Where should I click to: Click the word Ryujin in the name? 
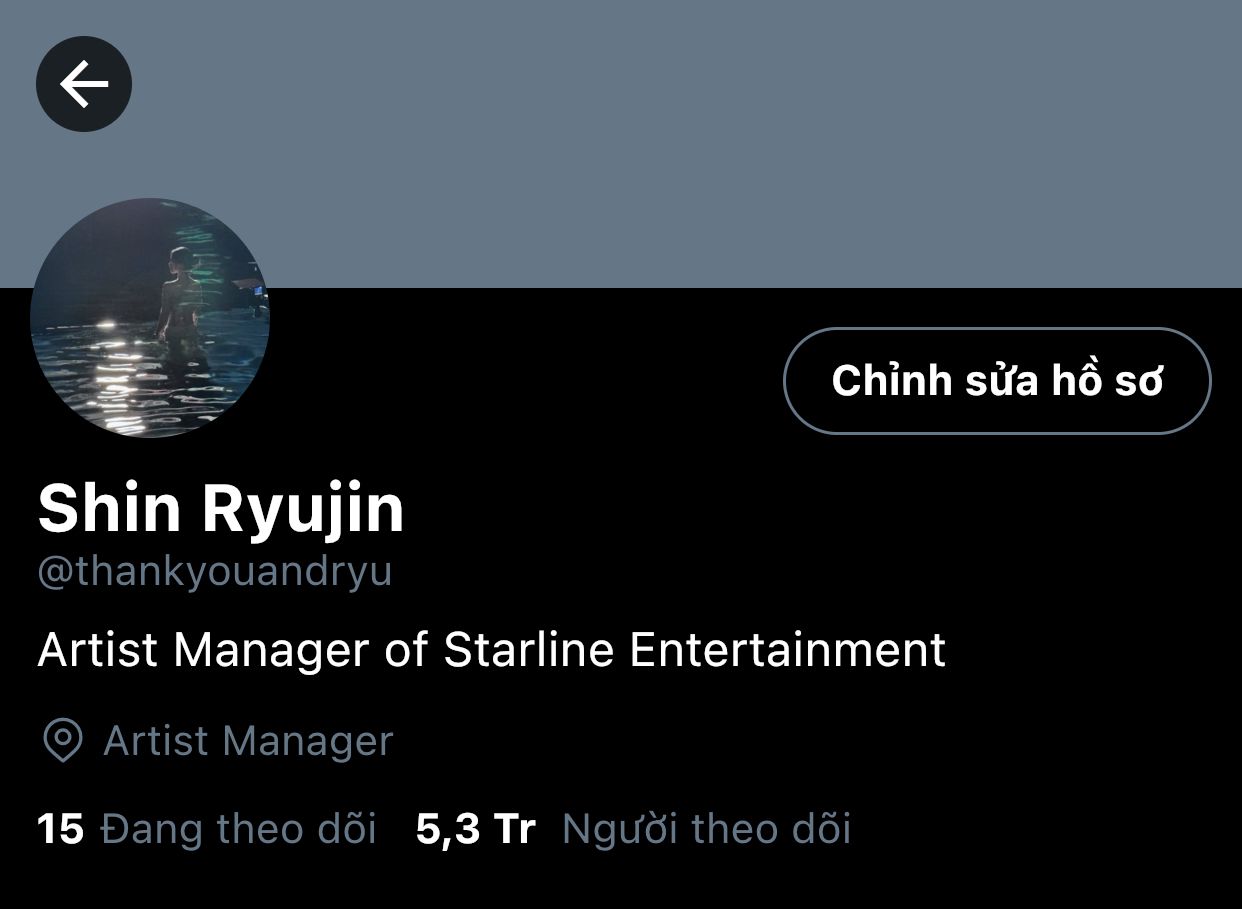304,509
